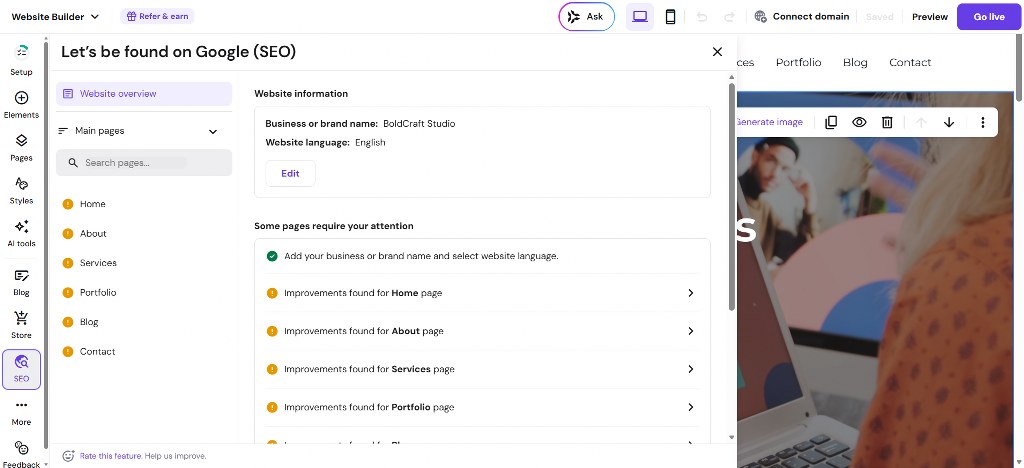Move the section up

(921, 122)
